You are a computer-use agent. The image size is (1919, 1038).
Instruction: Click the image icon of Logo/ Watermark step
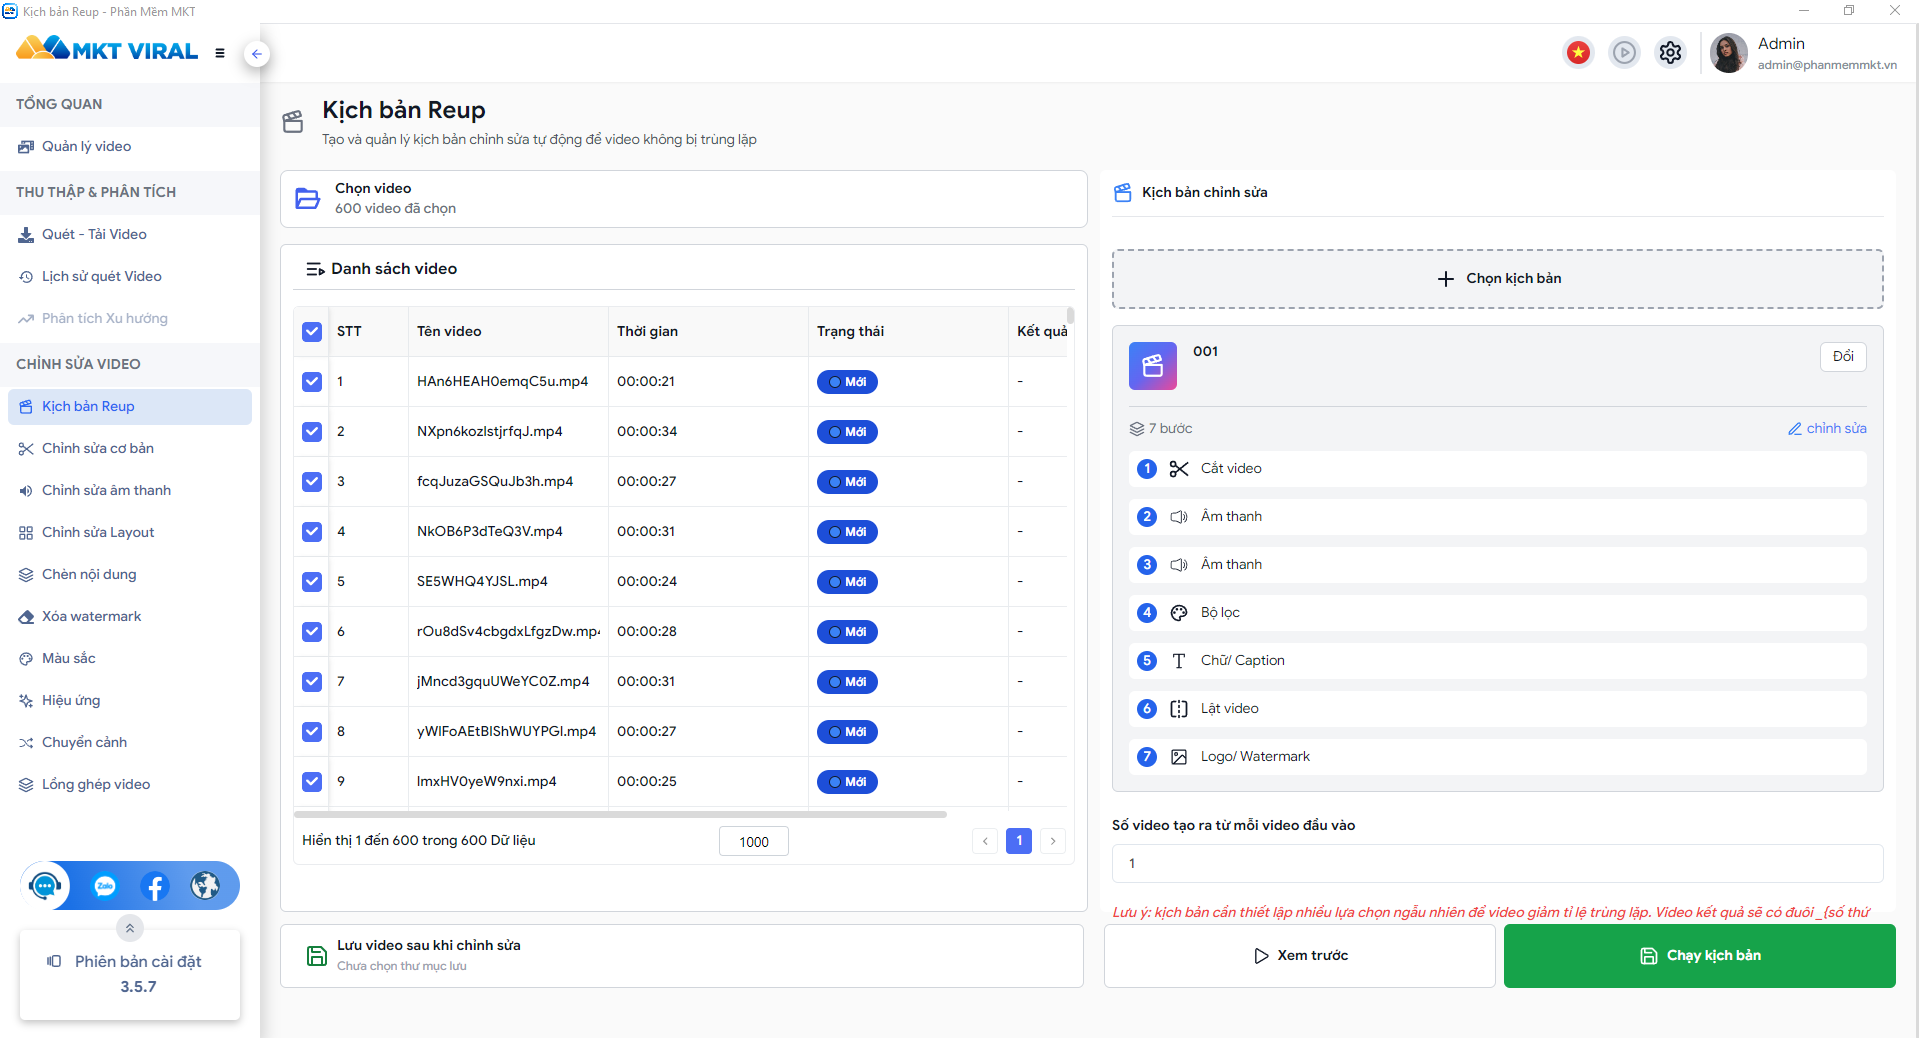point(1179,757)
